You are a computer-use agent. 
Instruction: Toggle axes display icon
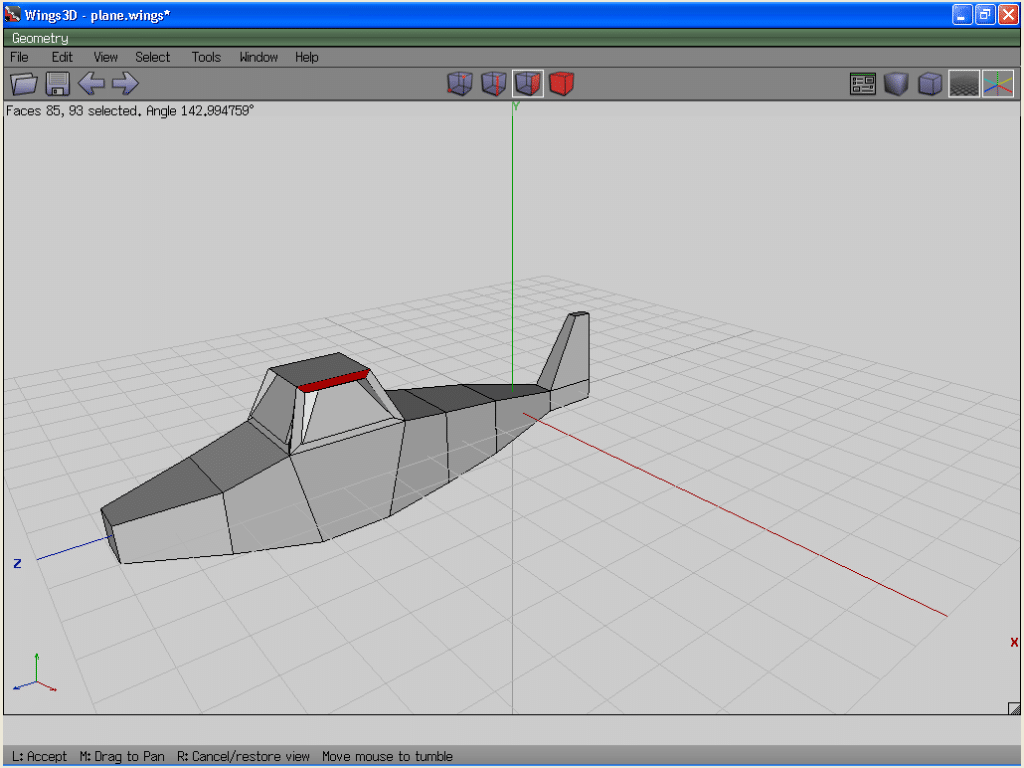998,84
